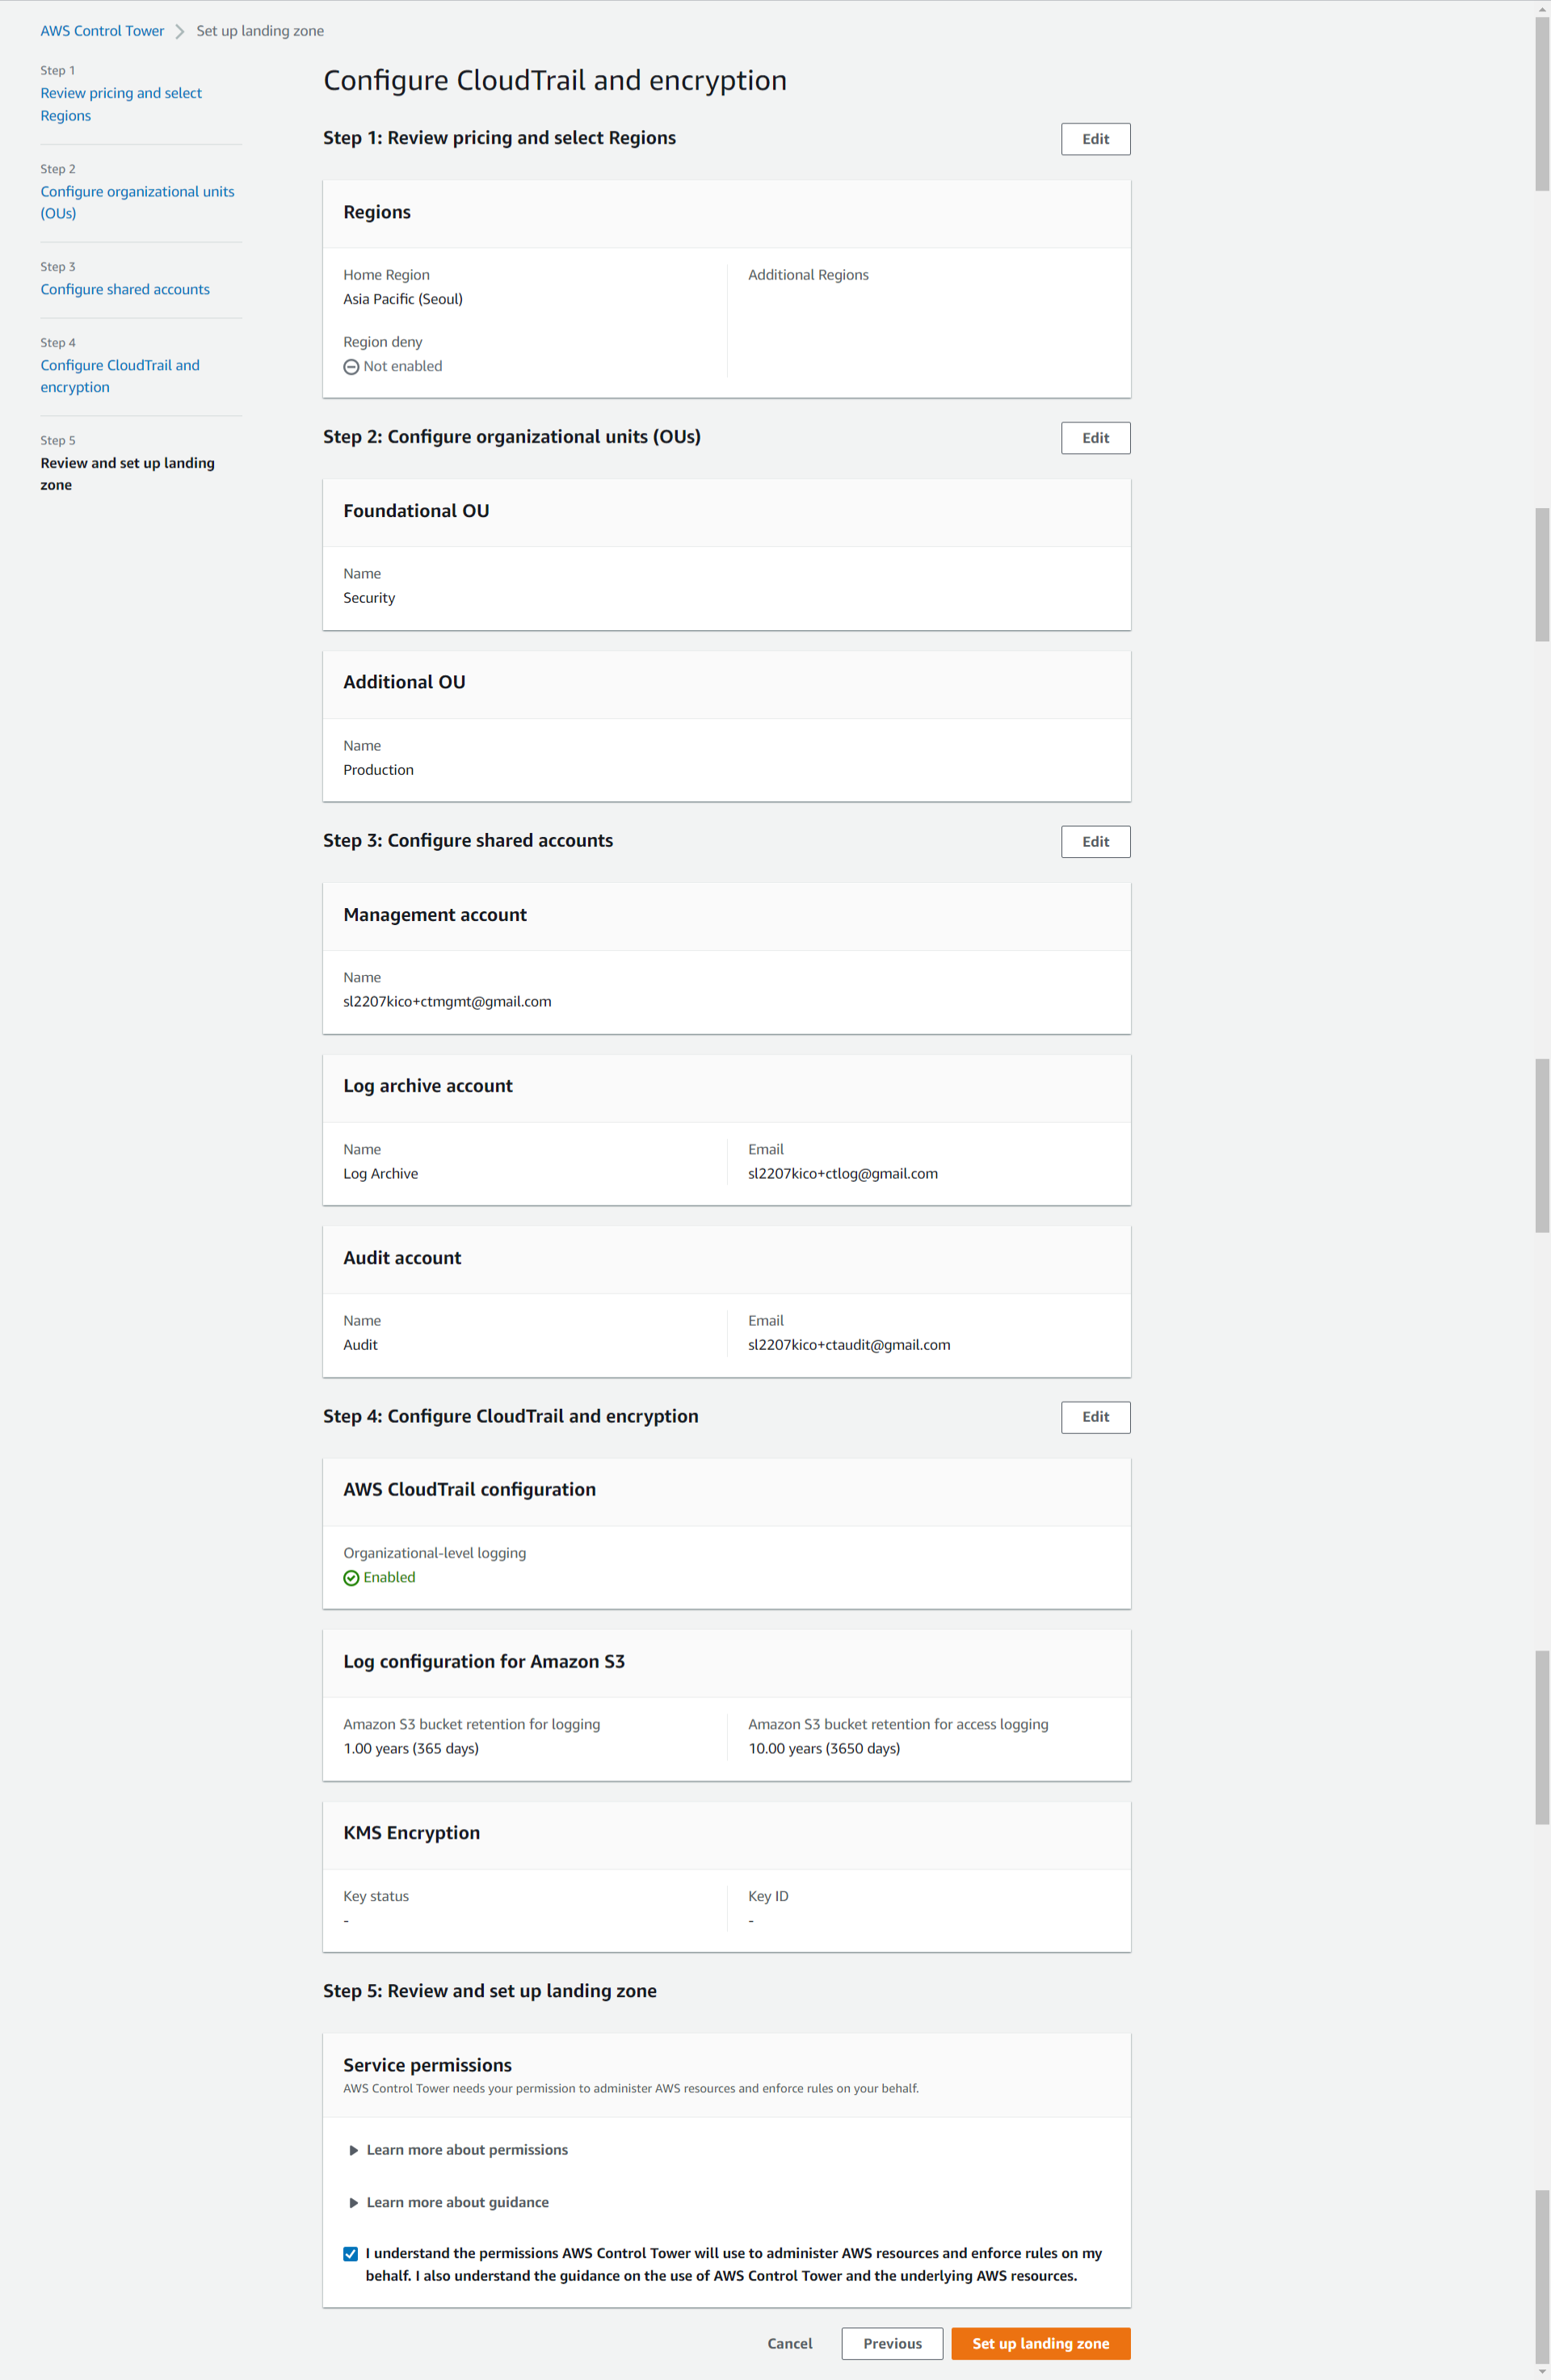Viewport: 1551px width, 2380px height.
Task: Click the breadcrumb chevron separator
Action: tap(180, 31)
